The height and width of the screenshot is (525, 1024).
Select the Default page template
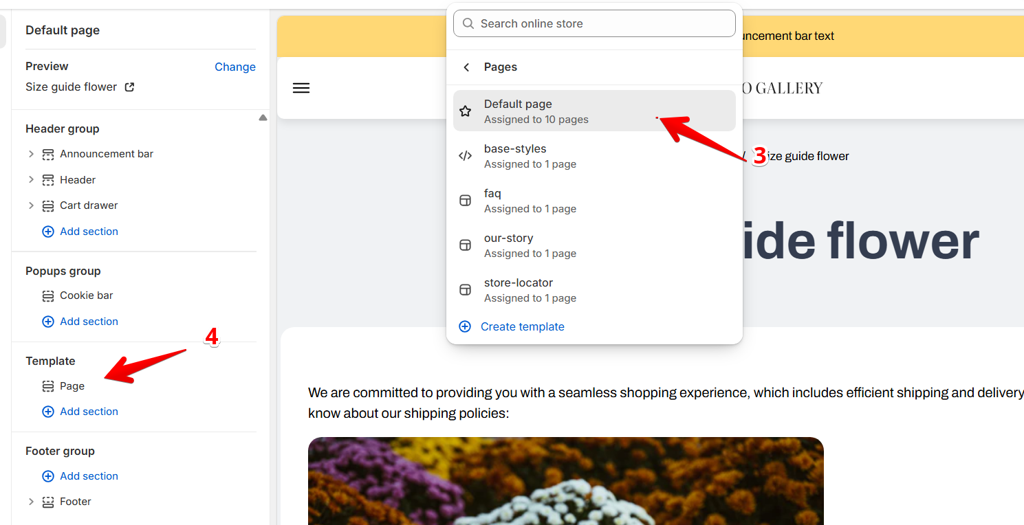(594, 111)
